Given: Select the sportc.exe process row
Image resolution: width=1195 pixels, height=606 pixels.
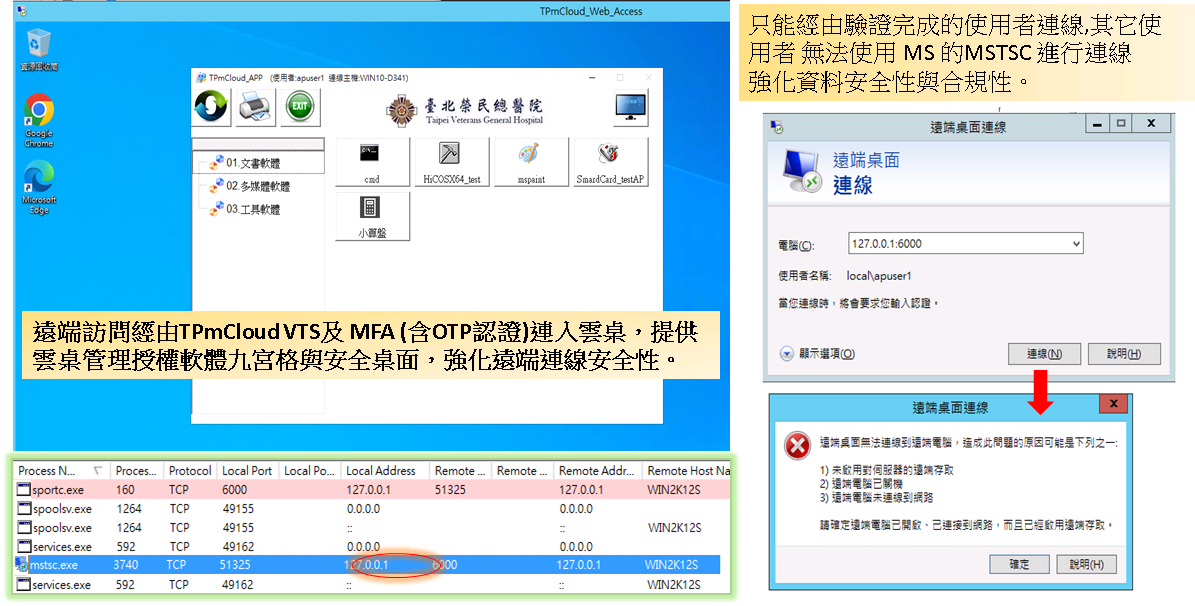Looking at the screenshot, I should pos(372,489).
